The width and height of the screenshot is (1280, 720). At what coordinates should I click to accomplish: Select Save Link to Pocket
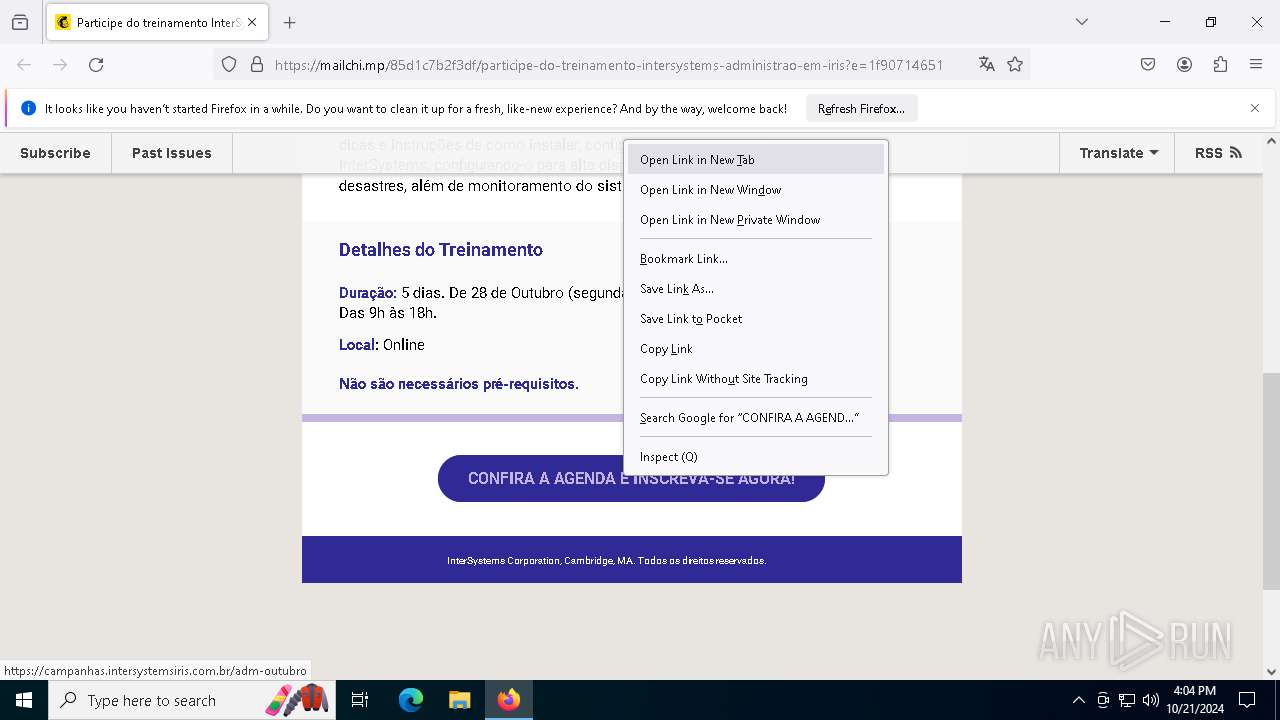pyautogui.click(x=756, y=318)
